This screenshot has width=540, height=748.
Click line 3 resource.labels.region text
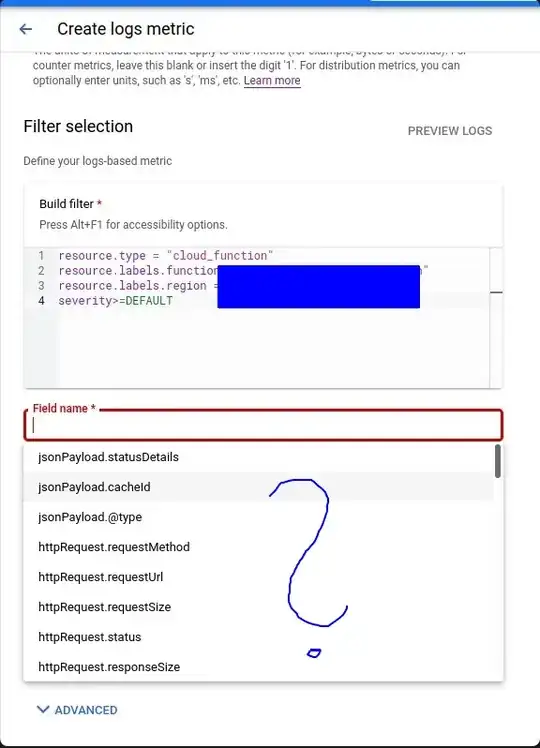(138, 286)
